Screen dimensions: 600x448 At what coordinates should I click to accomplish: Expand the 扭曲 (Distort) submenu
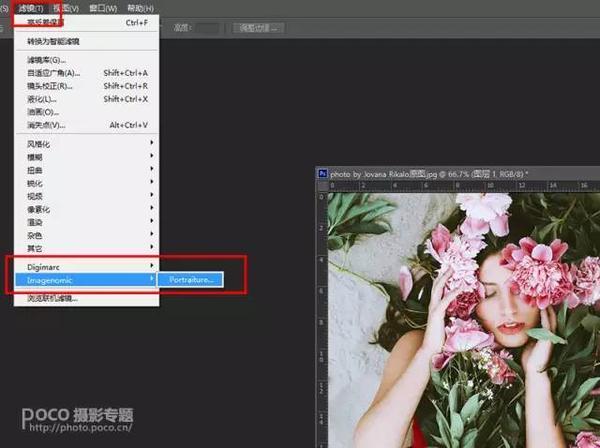point(86,170)
